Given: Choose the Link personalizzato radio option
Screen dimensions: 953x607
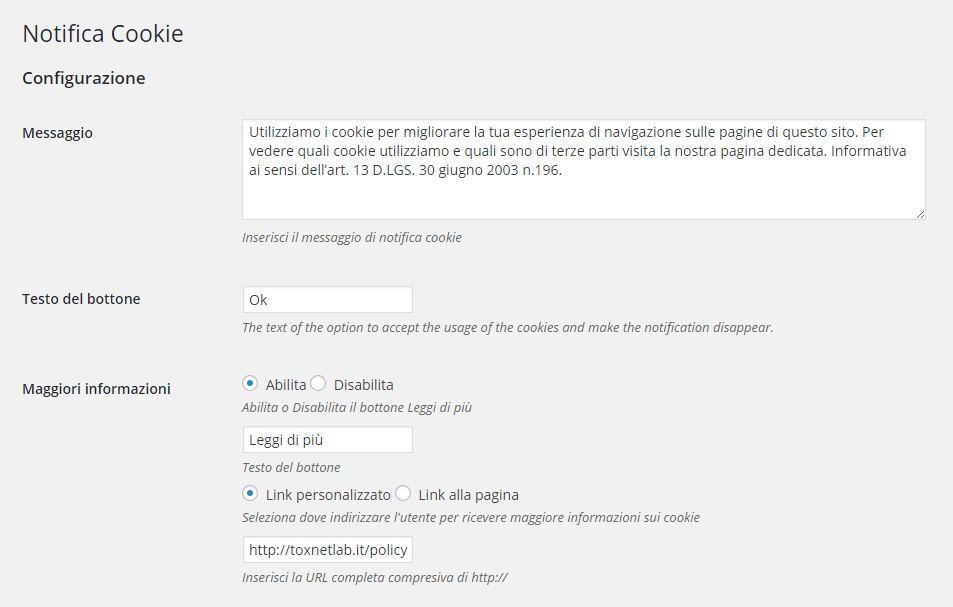Looking at the screenshot, I should (249, 493).
